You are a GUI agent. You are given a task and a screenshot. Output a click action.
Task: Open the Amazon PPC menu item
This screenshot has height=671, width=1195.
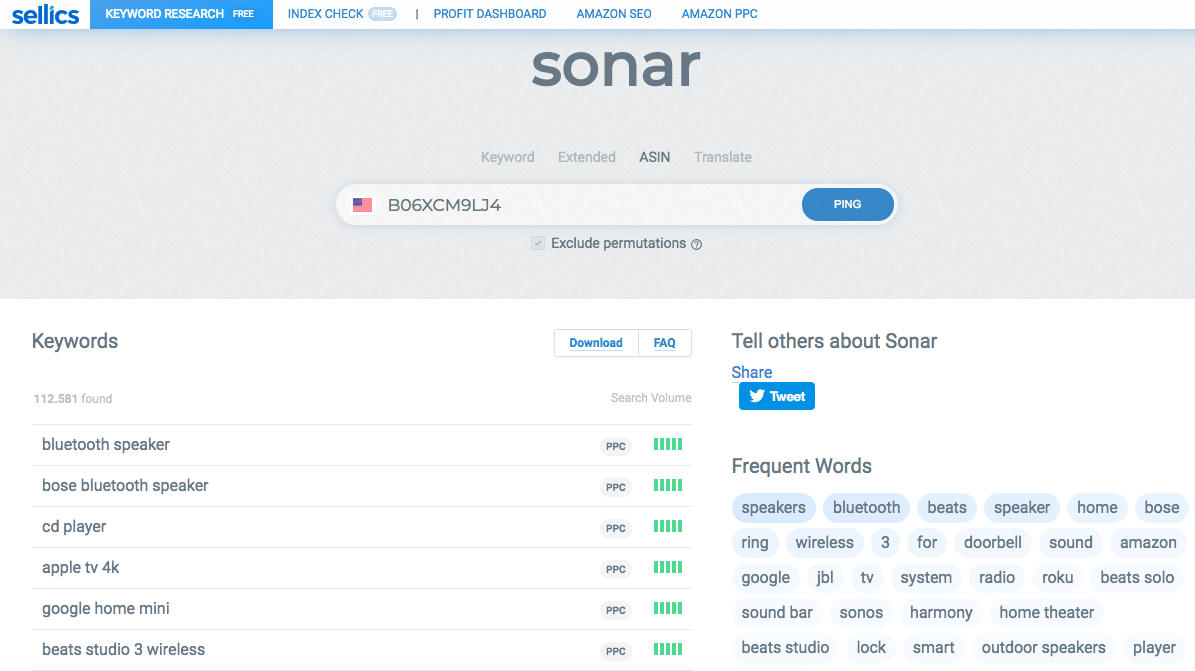(719, 14)
